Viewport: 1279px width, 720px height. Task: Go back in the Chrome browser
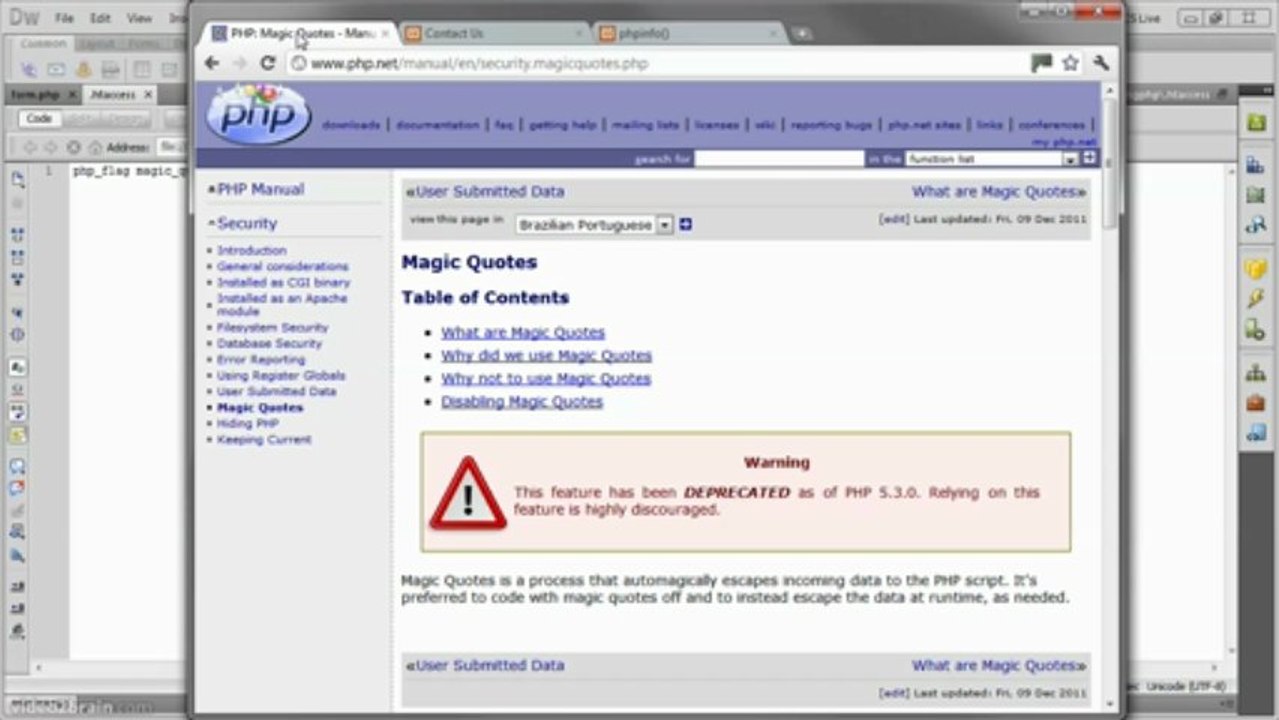tap(211, 63)
